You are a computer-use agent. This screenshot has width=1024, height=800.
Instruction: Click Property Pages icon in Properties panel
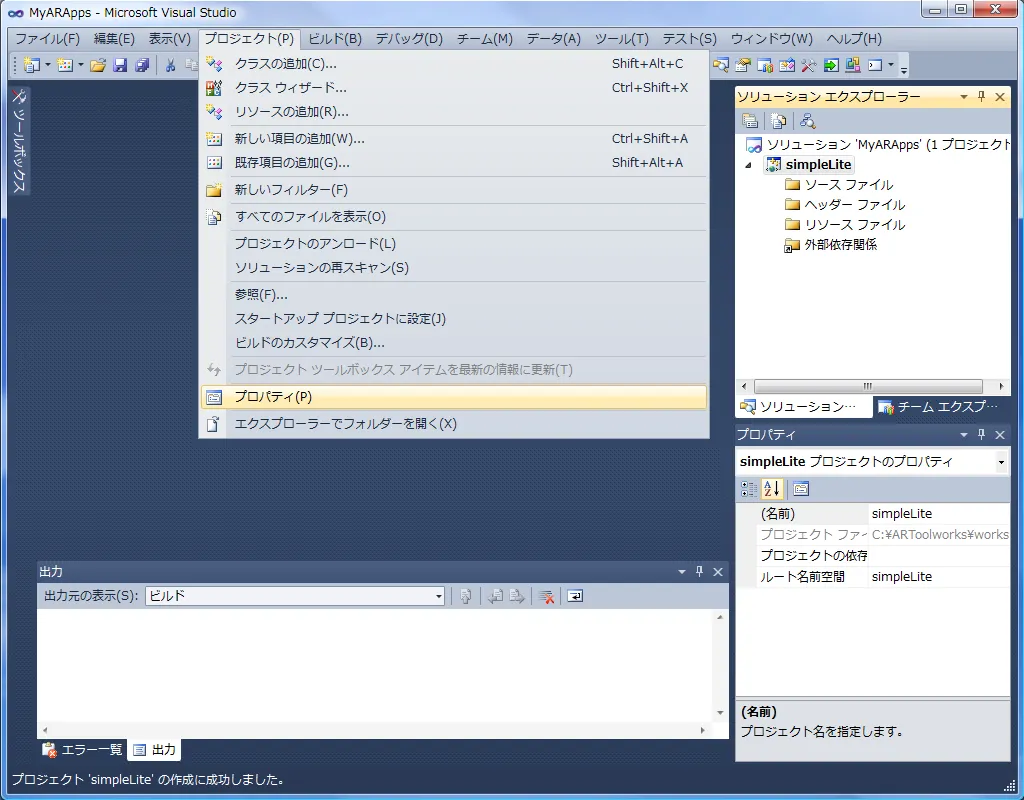801,488
